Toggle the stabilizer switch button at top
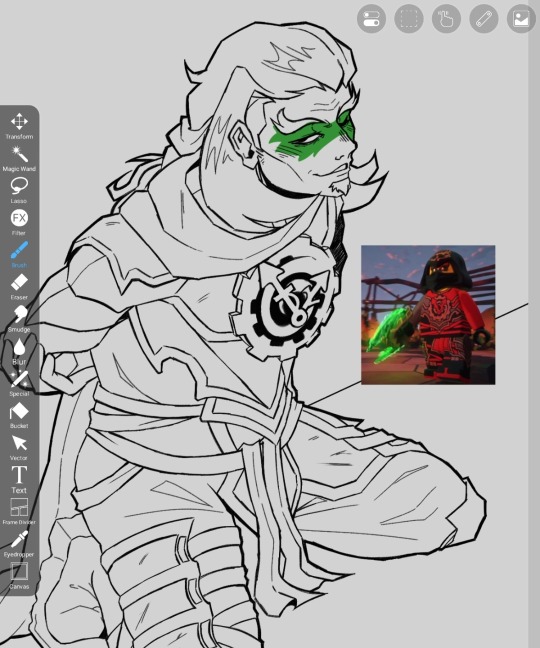The height and width of the screenshot is (648, 540). pos(371,19)
